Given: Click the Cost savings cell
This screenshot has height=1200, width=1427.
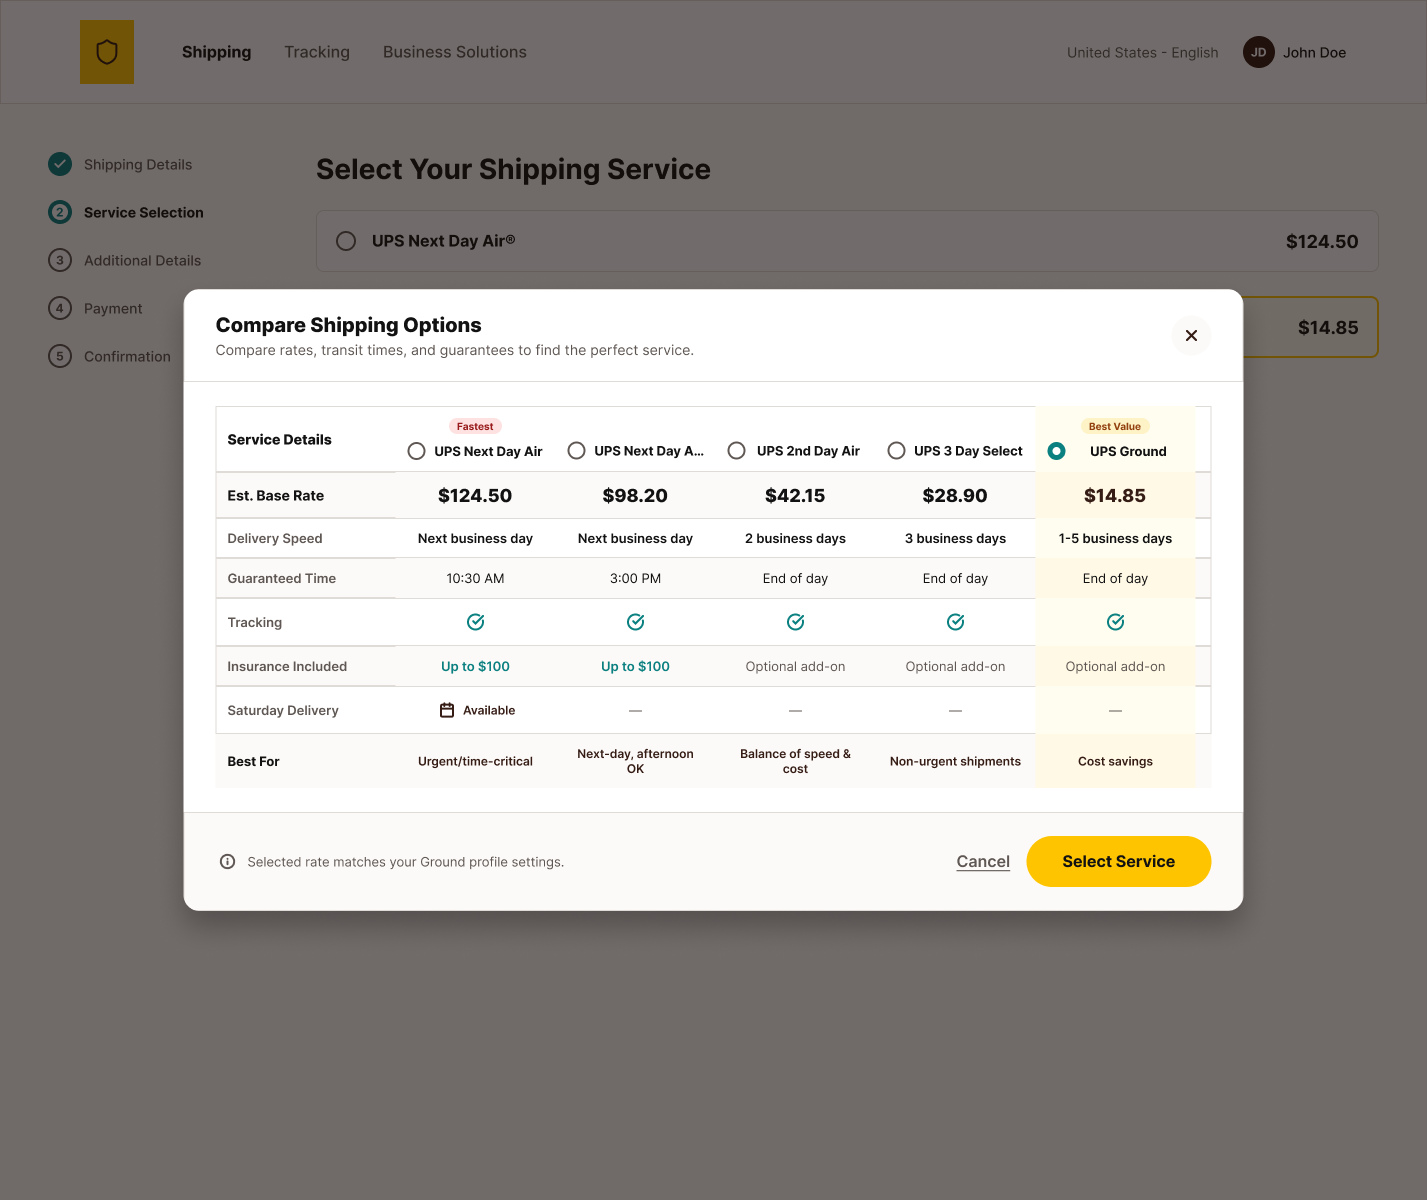Looking at the screenshot, I should 1115,761.
